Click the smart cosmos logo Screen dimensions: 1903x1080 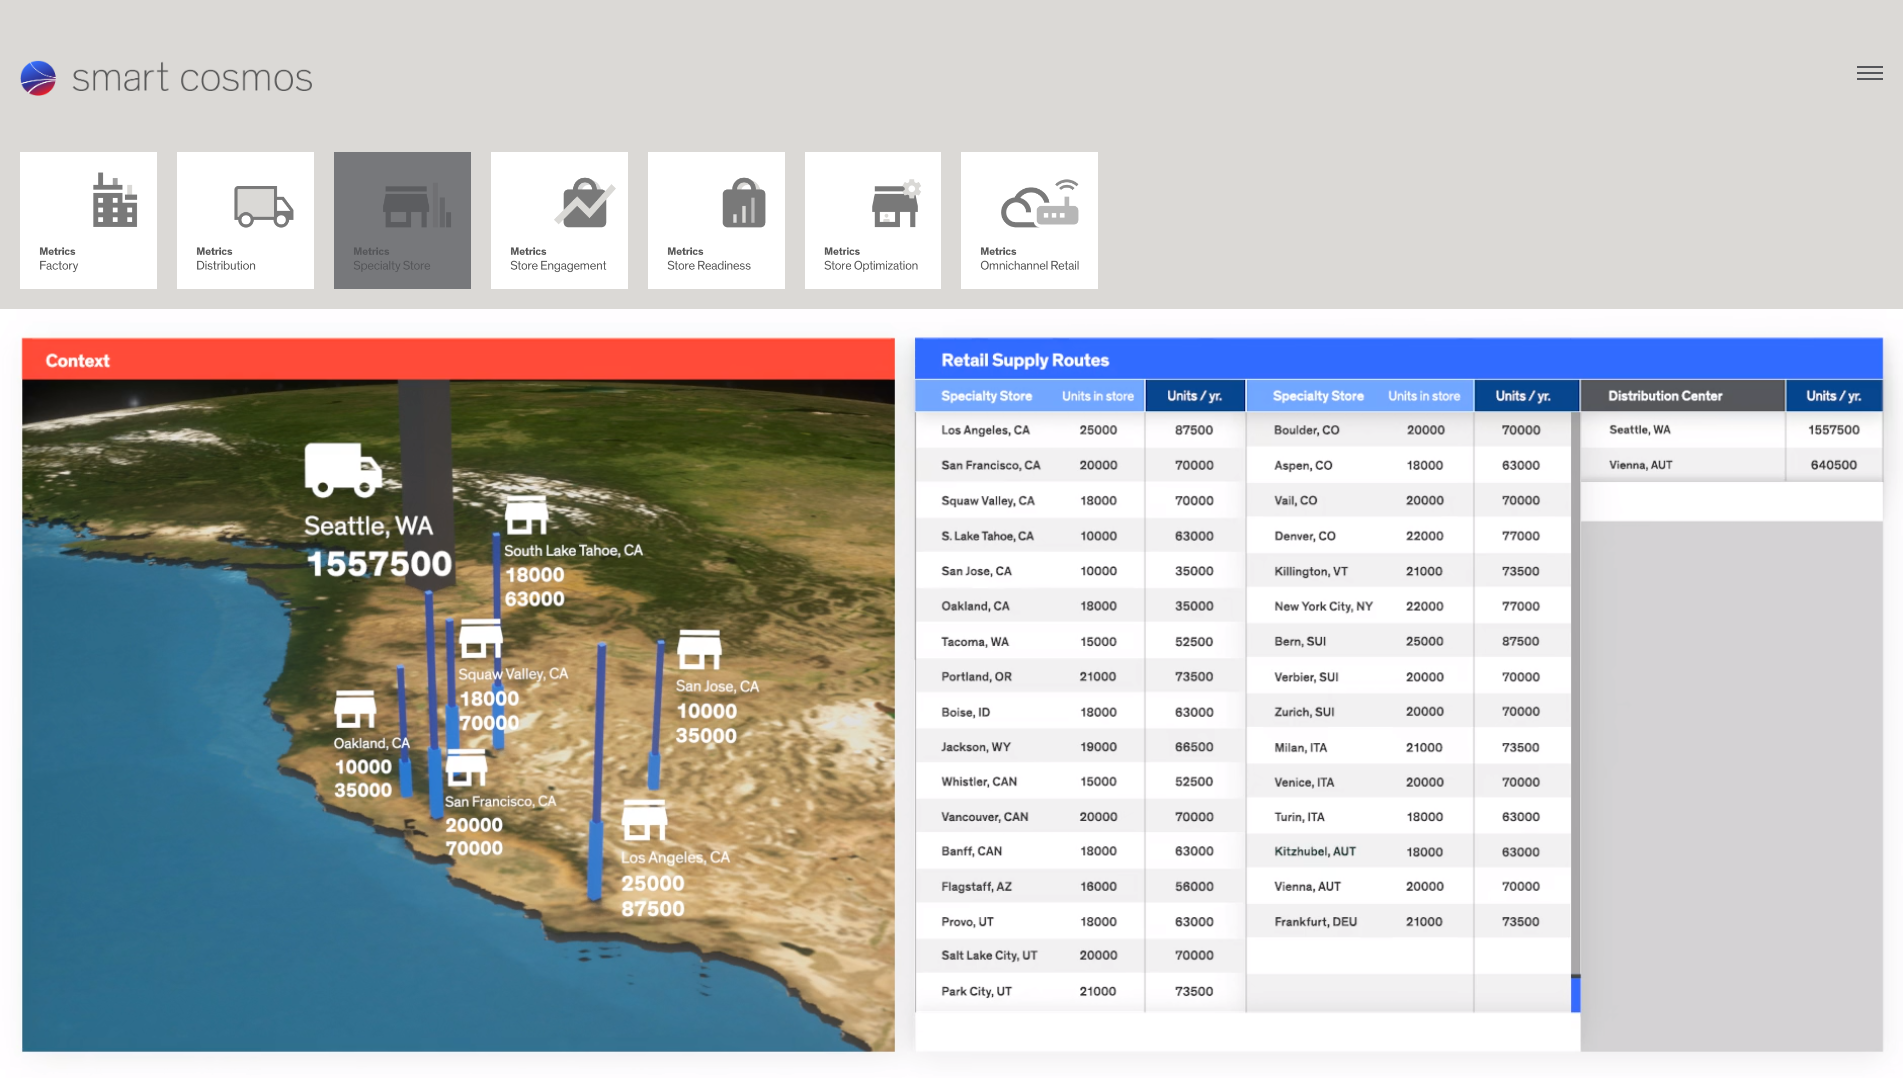[166, 78]
